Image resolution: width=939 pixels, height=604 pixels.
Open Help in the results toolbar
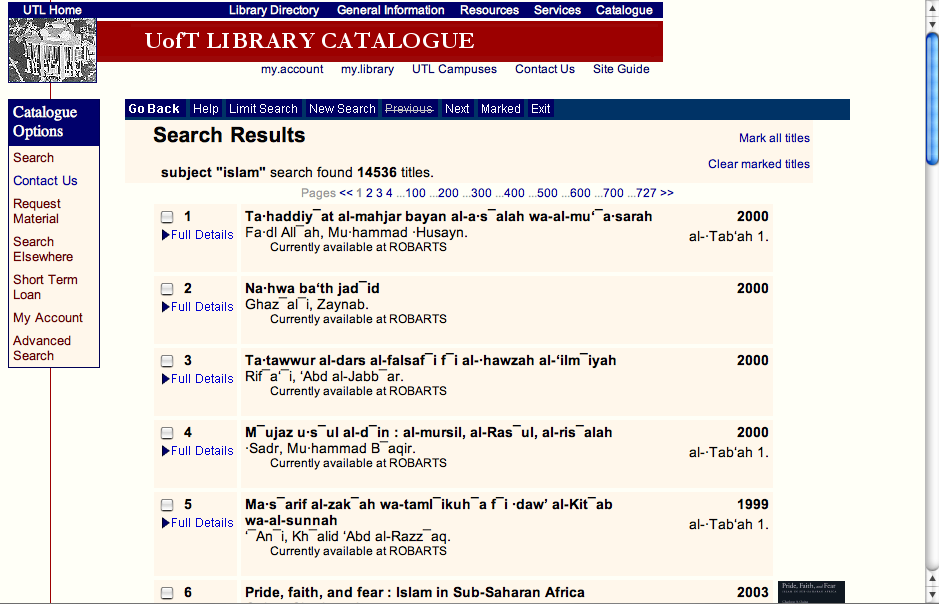205,108
